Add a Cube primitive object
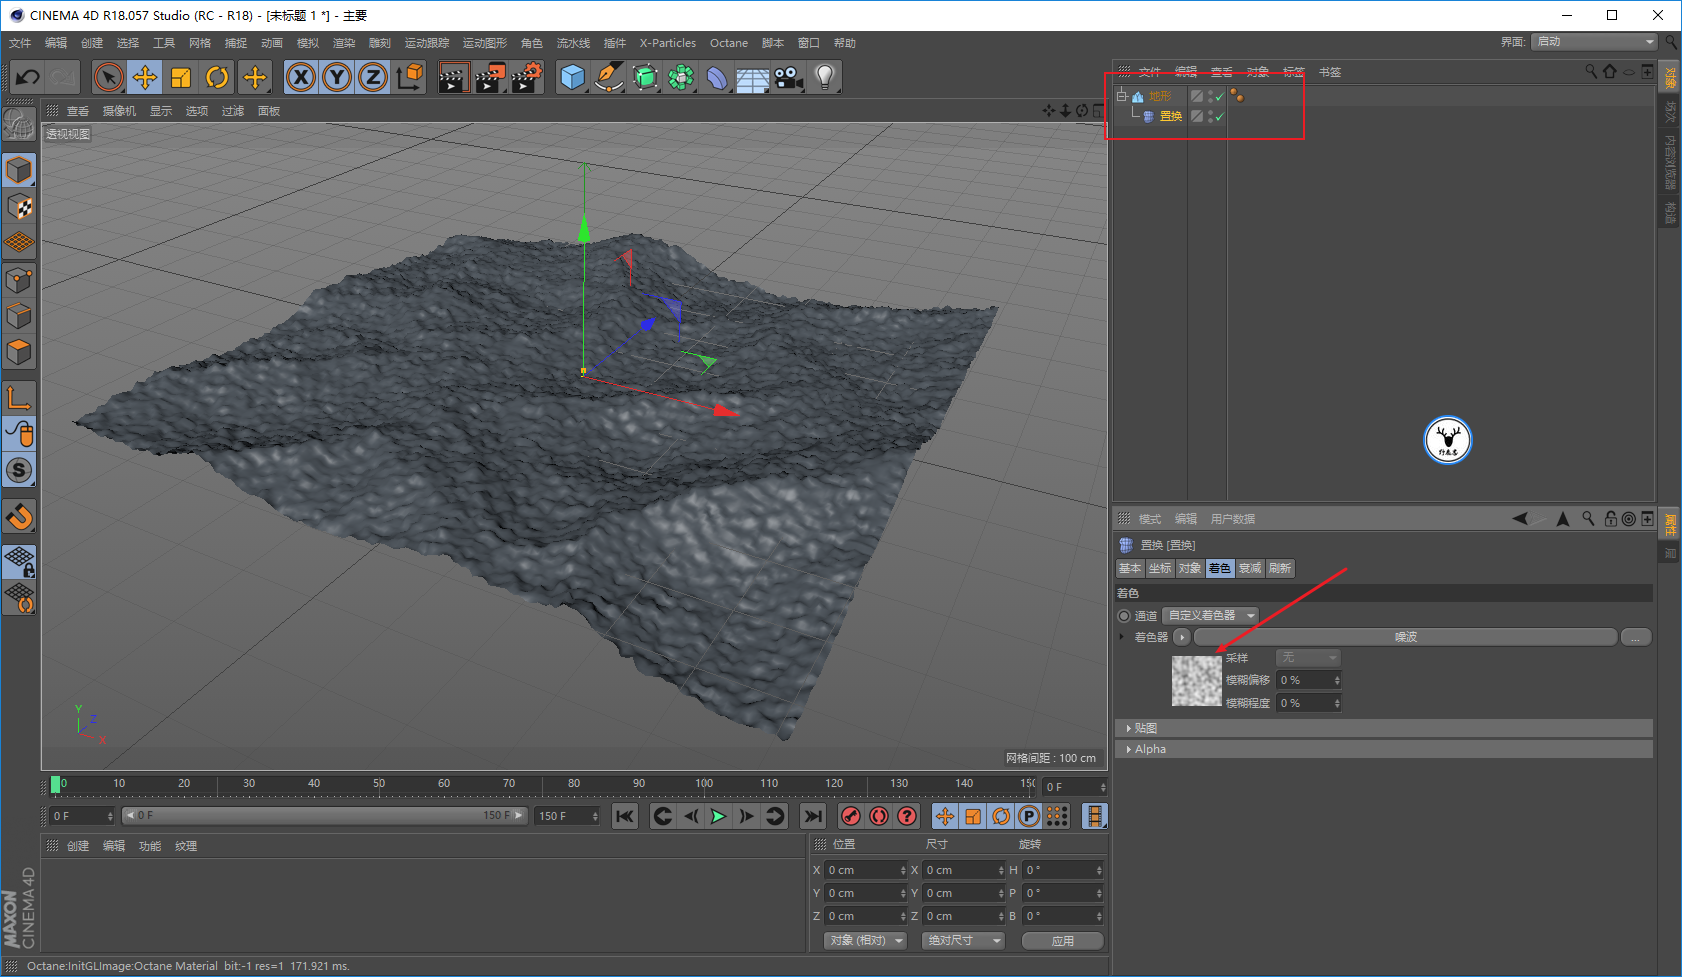The image size is (1682, 977). tap(573, 77)
